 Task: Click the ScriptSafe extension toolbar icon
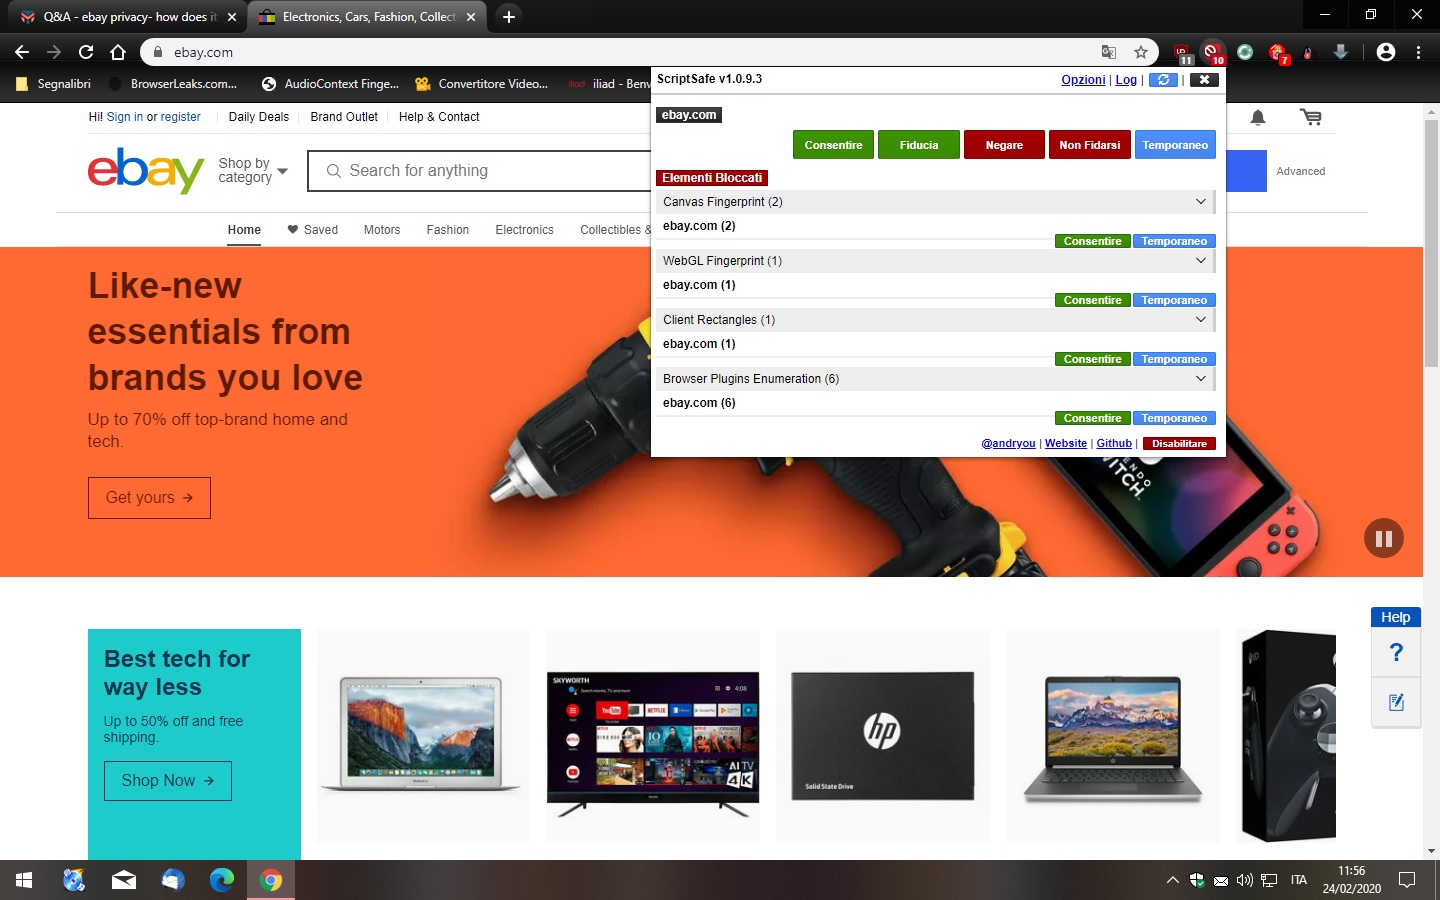(1213, 52)
